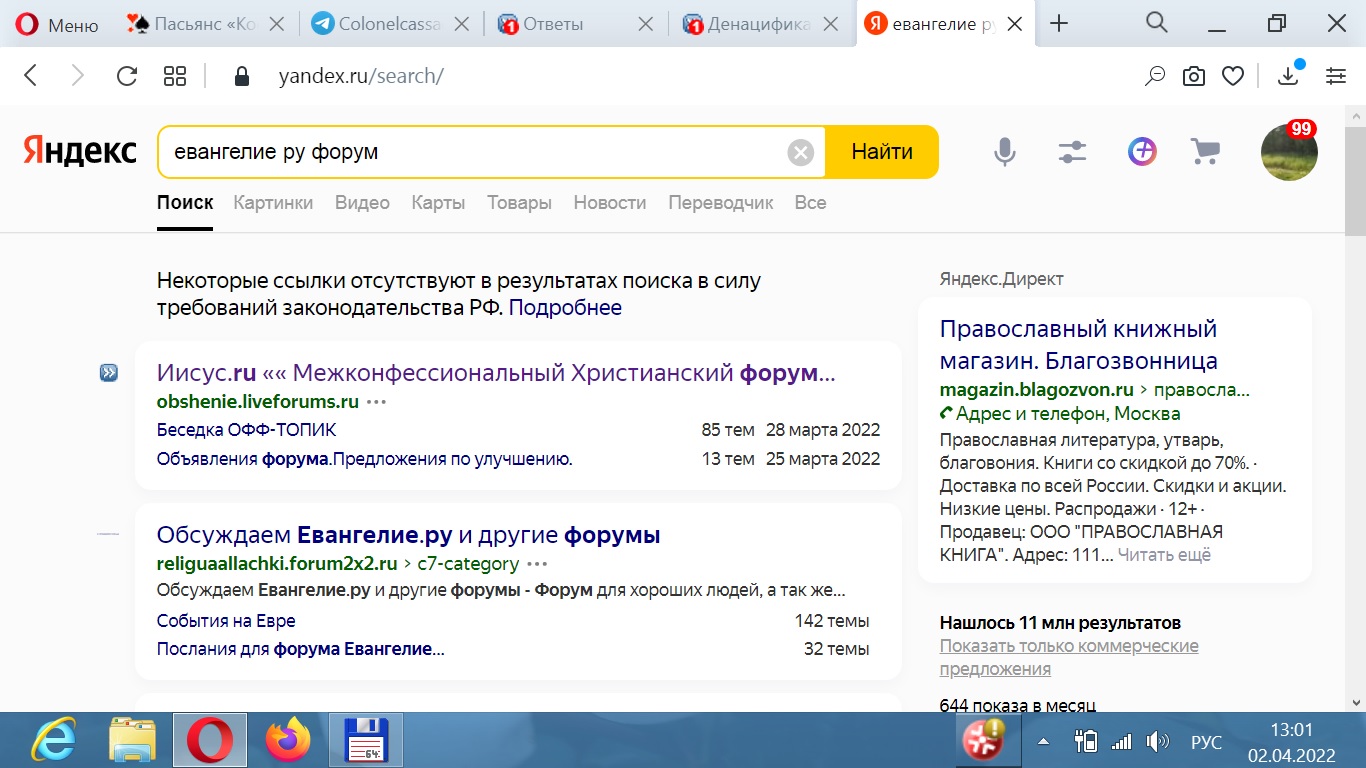The image size is (1366, 768).
Task: Launch Internet Explorer from taskbar
Action: pos(53,741)
